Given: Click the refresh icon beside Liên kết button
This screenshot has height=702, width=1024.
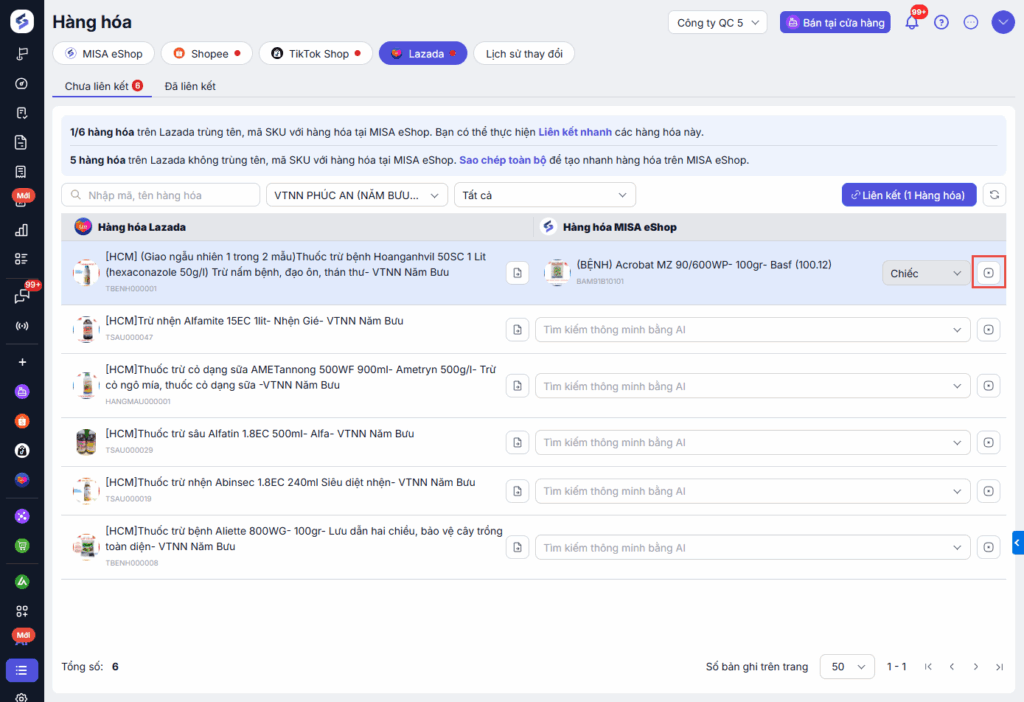Looking at the screenshot, I should click(x=994, y=195).
